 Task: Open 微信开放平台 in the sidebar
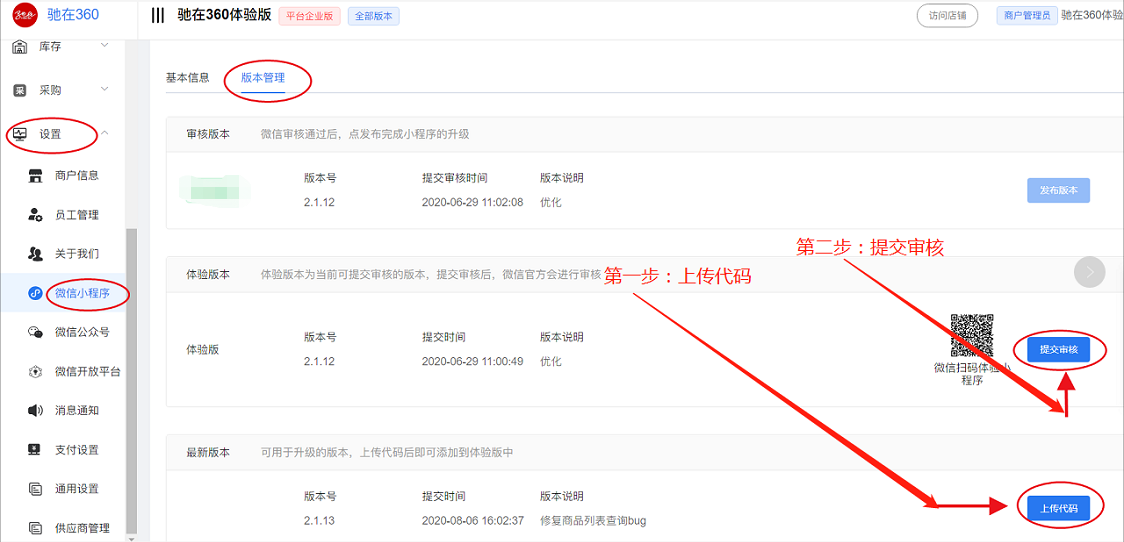pos(87,371)
